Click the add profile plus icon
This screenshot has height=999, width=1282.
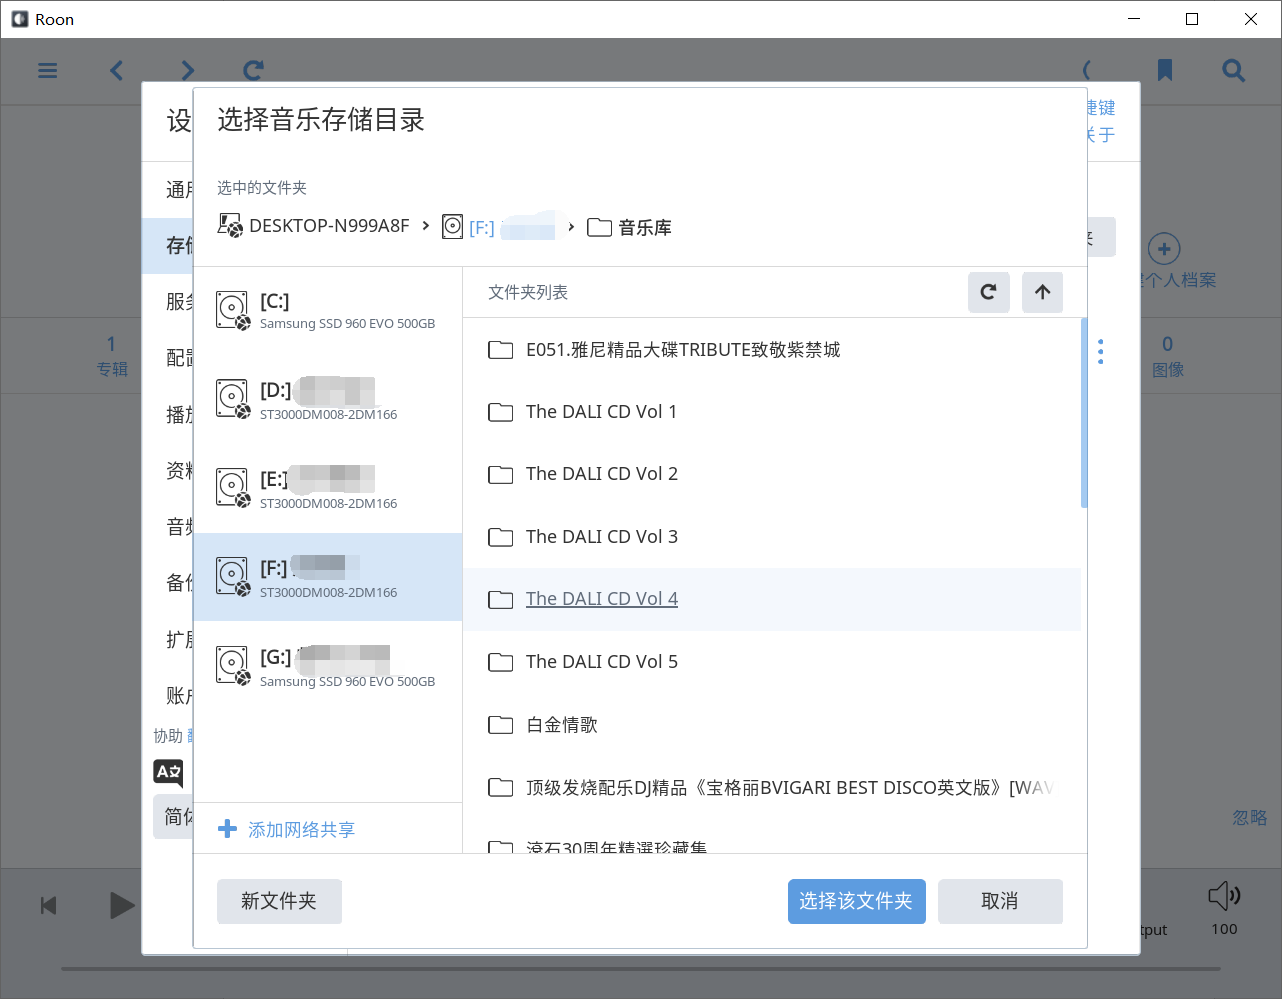coord(1163,249)
